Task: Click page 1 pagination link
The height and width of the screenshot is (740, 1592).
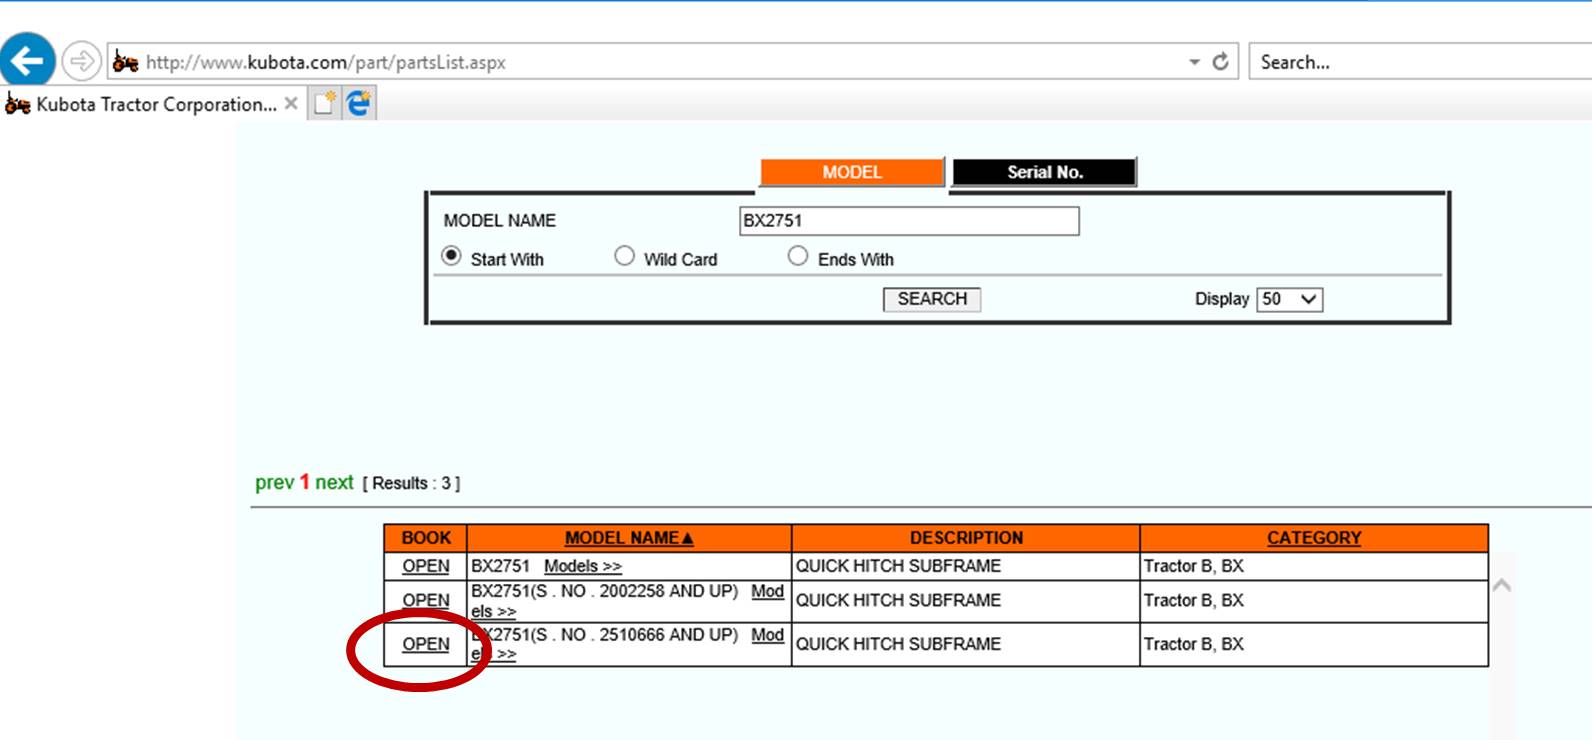Action: pos(305,483)
